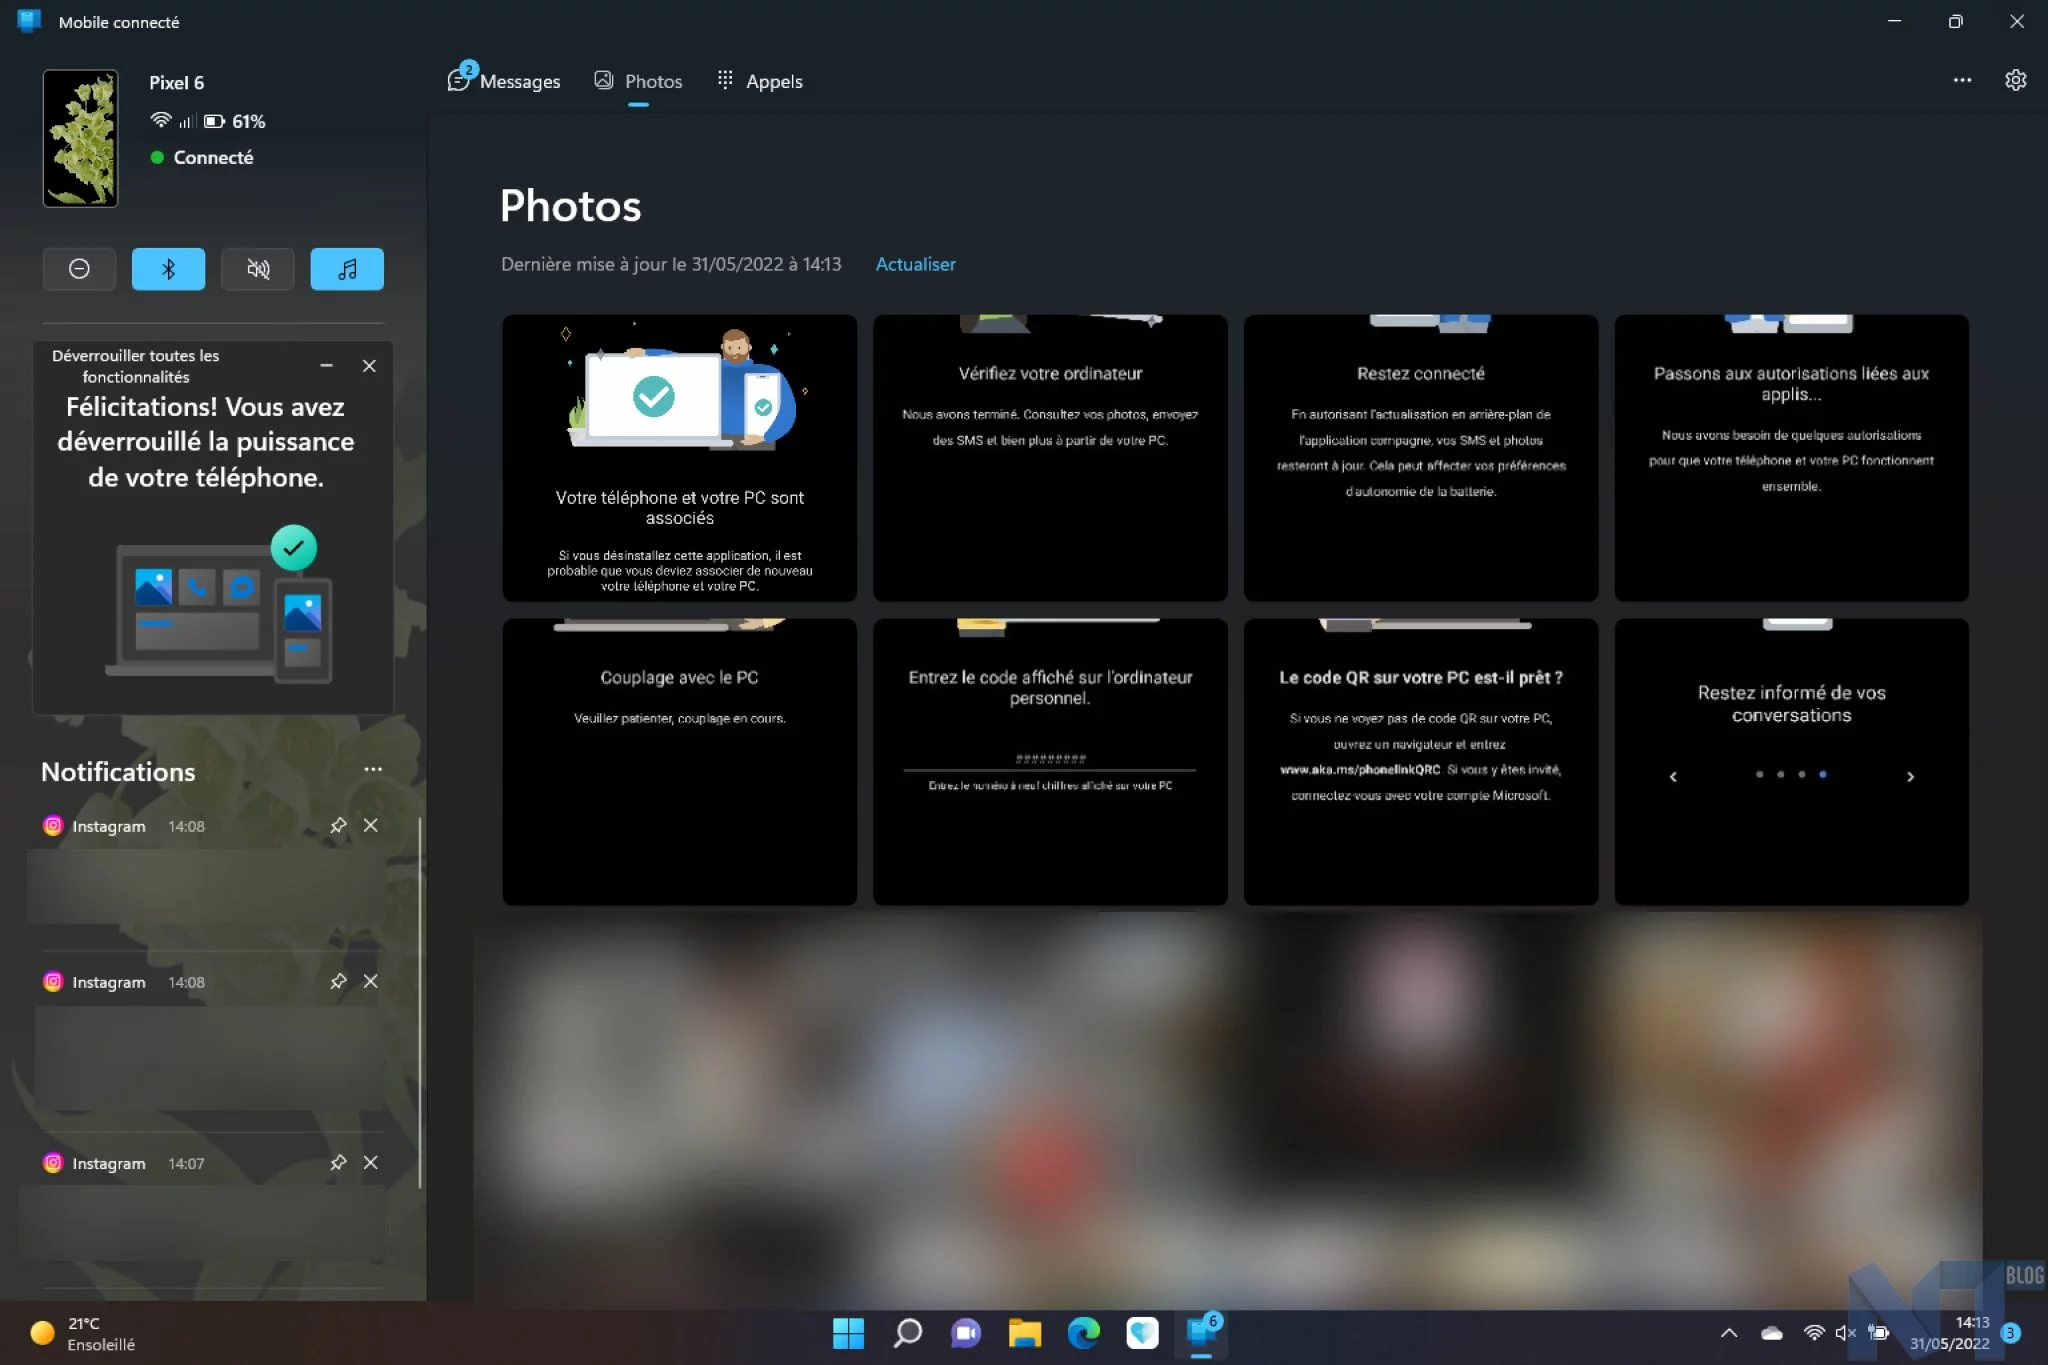2048x1365 pixels.
Task: Click the 'Pixel 6' device name
Action: [x=176, y=83]
